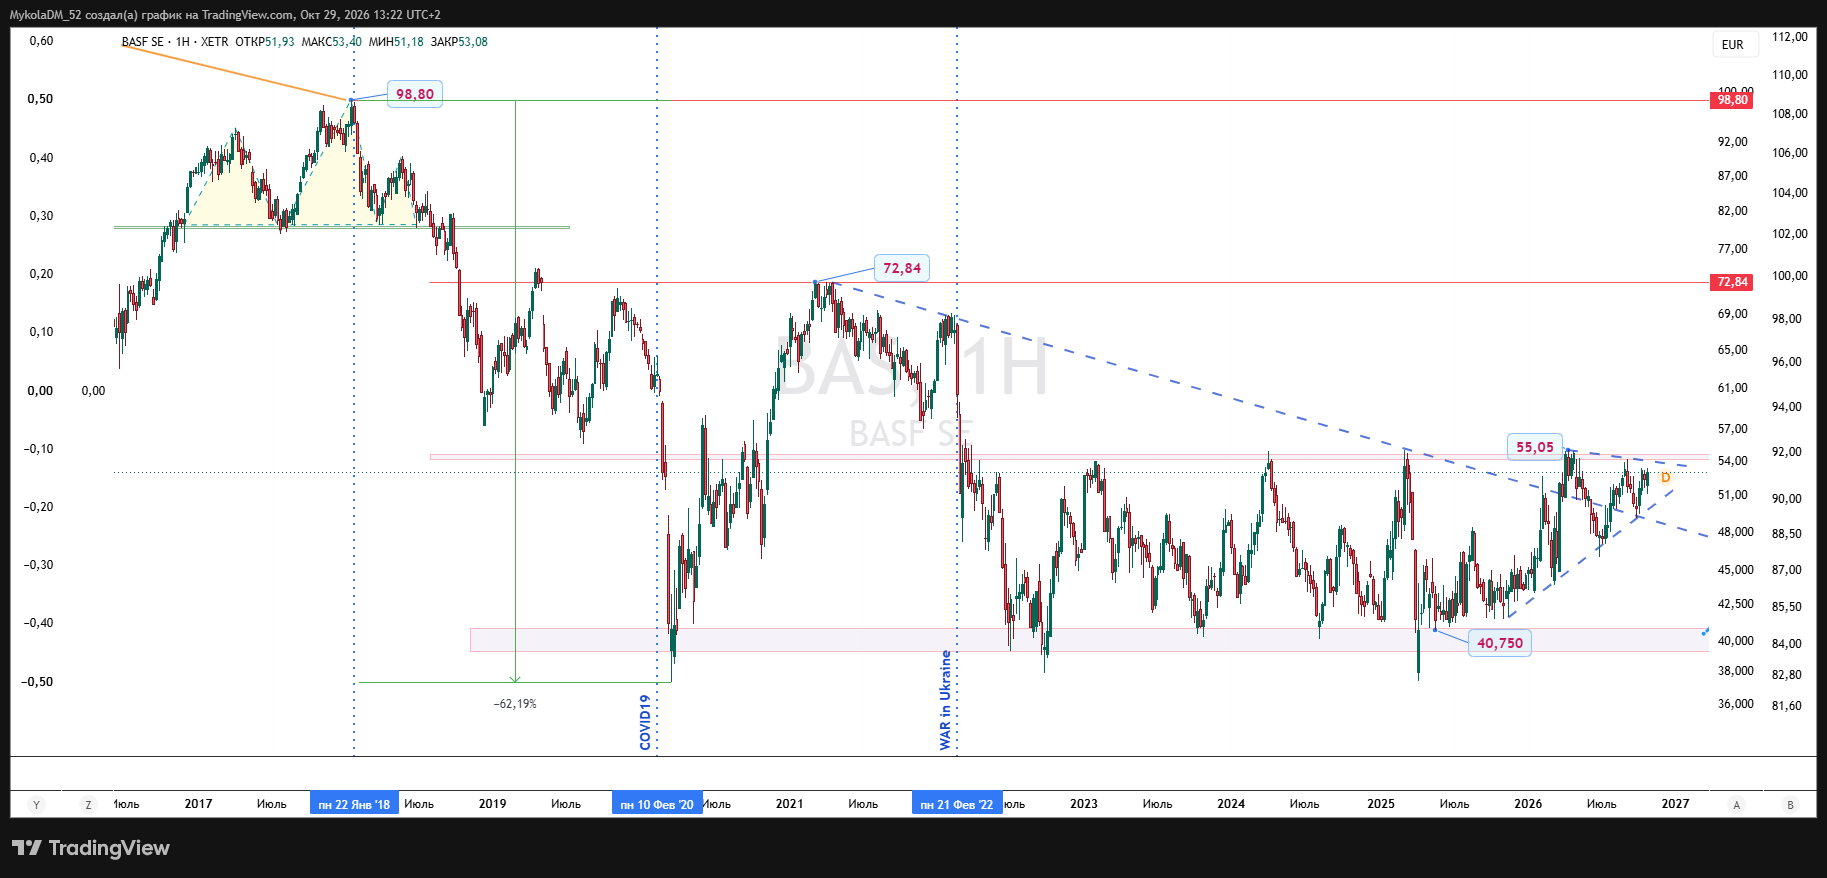This screenshot has width=1827, height=878.
Task: Click the 1H interval in legend
Action: pos(182,42)
